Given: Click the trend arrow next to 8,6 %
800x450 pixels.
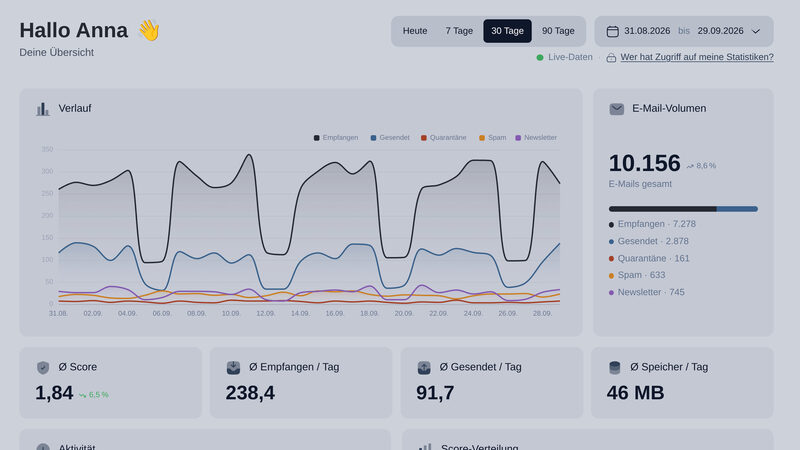Looking at the screenshot, I should 690,166.
